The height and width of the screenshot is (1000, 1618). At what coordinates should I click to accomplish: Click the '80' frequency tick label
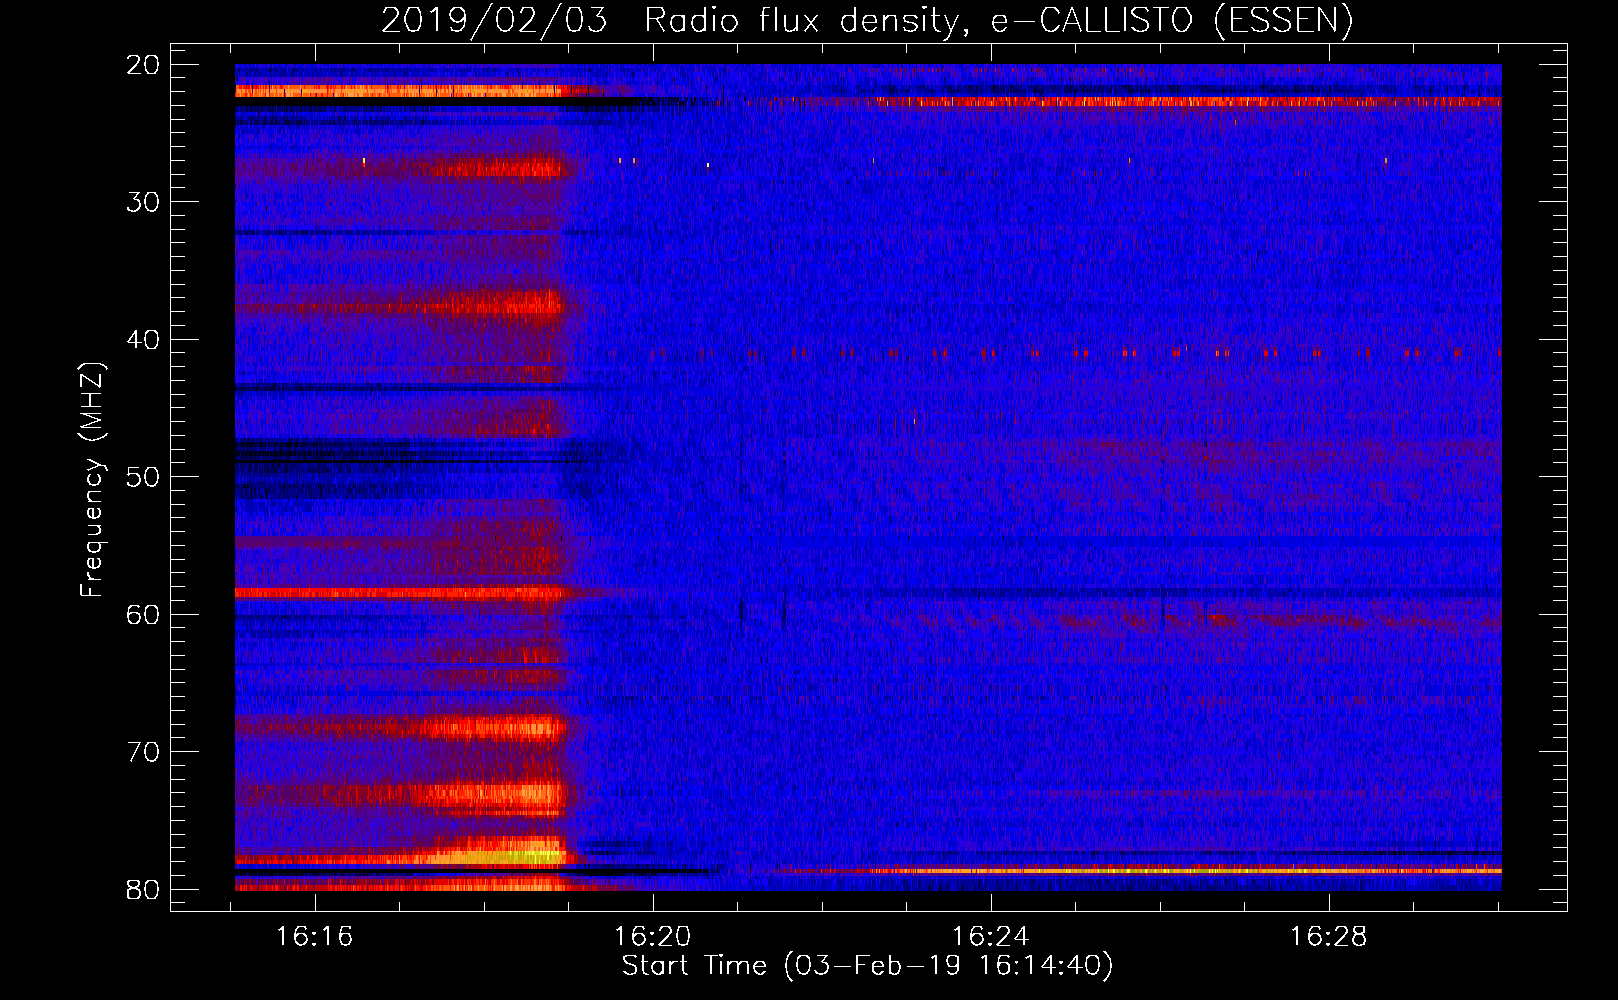143,889
